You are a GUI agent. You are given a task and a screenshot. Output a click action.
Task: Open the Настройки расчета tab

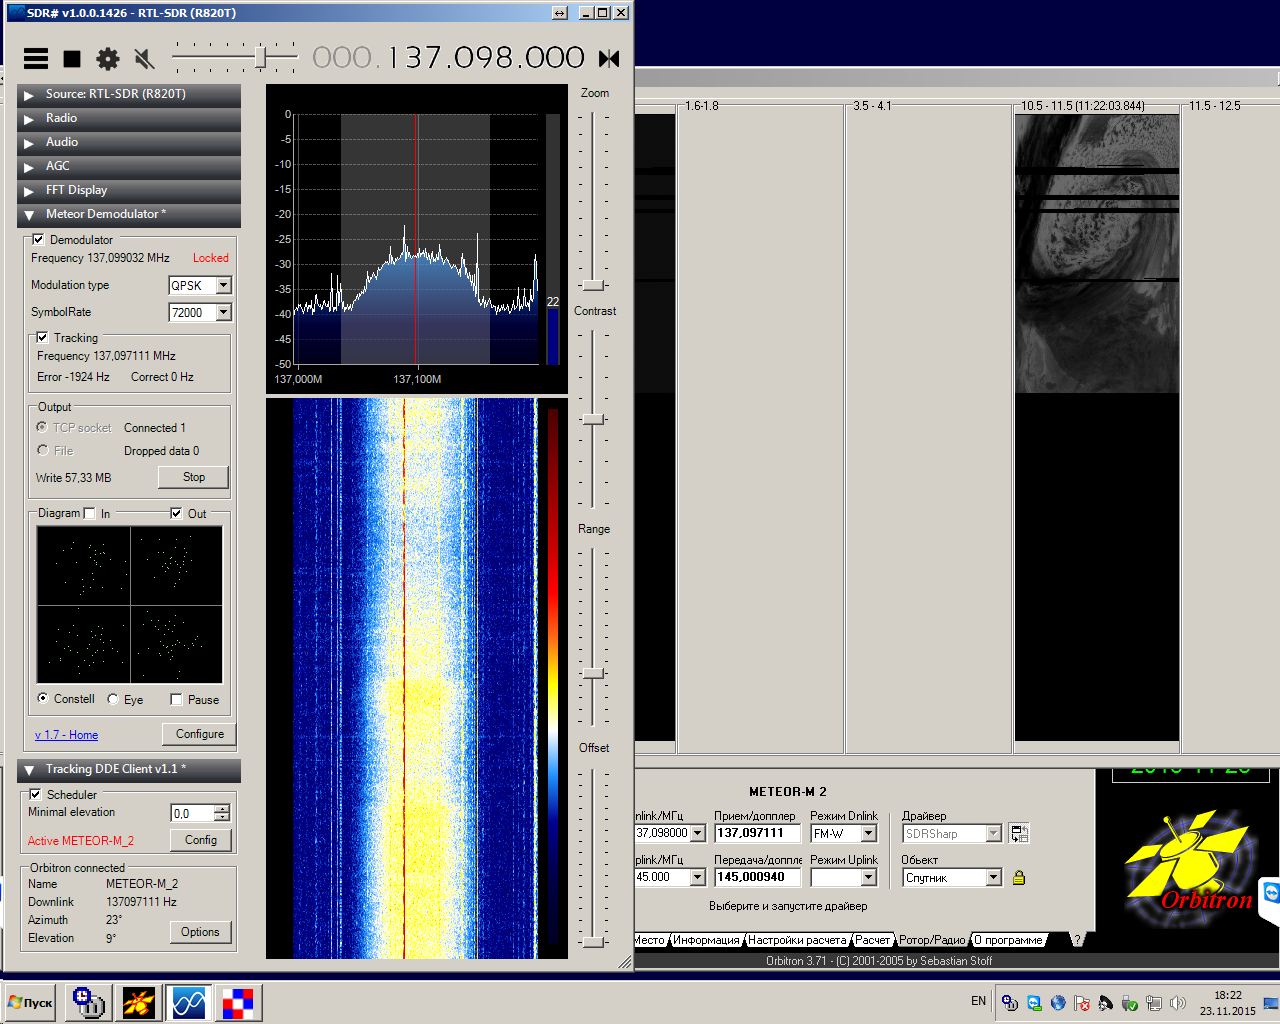[797, 940]
